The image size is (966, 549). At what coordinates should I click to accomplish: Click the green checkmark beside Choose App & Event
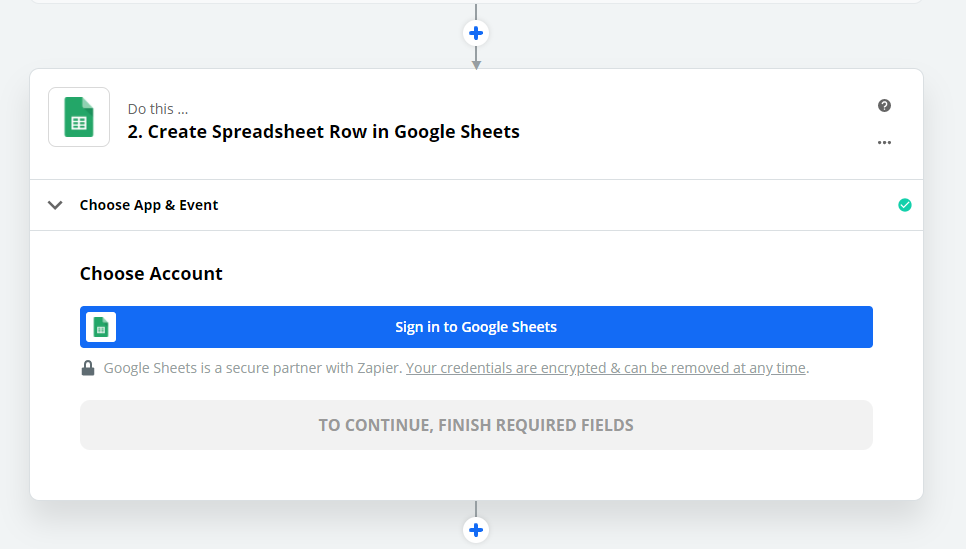(904, 205)
